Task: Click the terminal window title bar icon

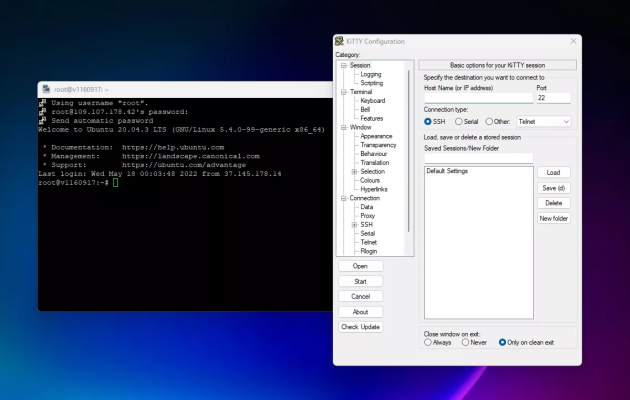Action: coord(44,90)
